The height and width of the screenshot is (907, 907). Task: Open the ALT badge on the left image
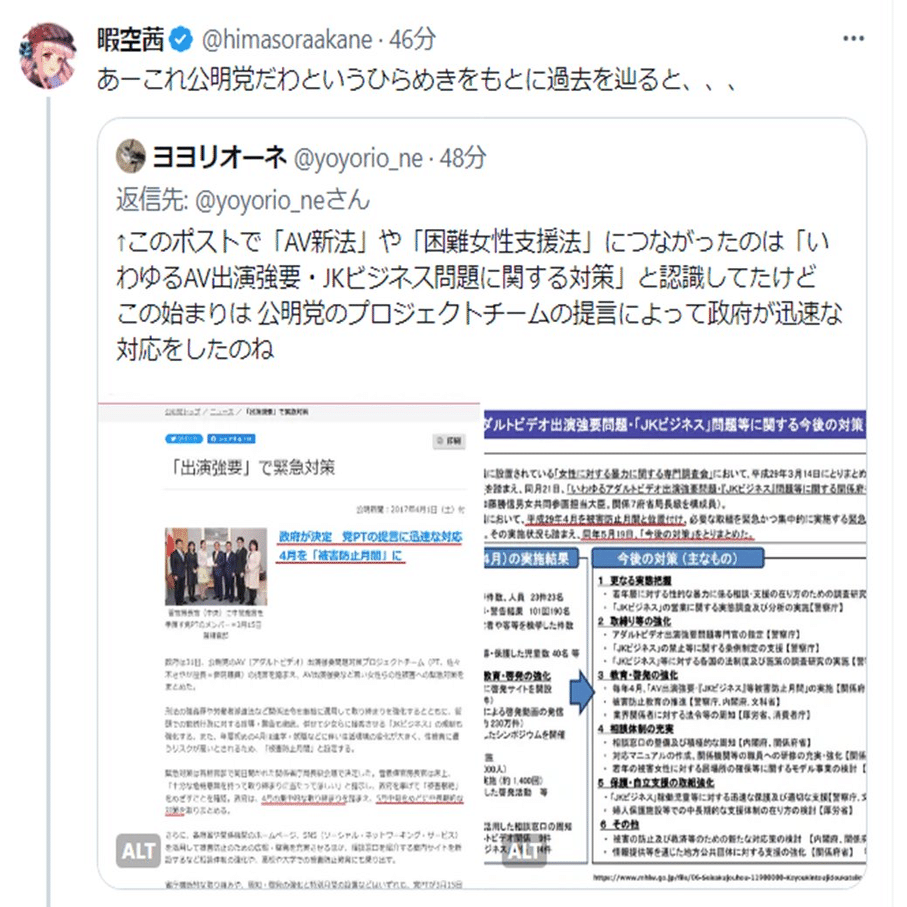coord(138,850)
